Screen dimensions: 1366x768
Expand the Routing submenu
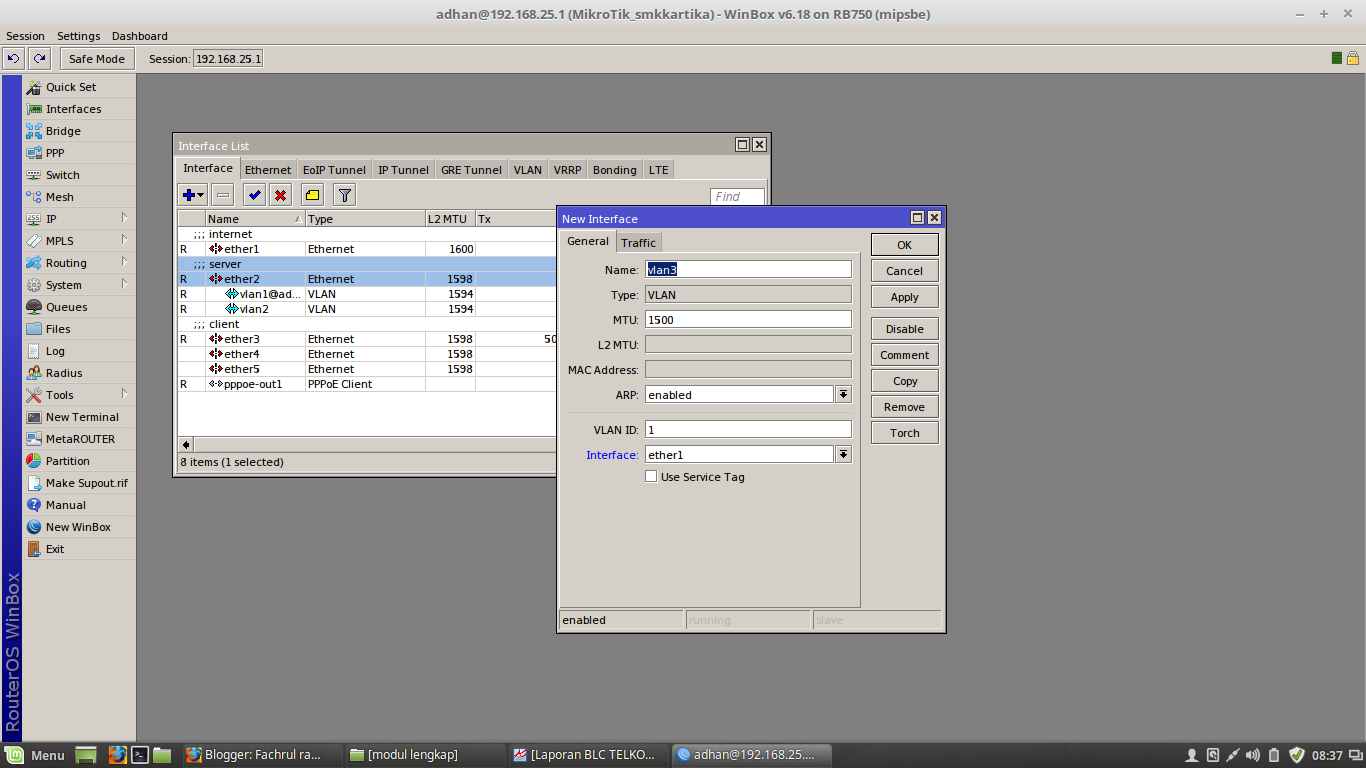[x=79, y=263]
